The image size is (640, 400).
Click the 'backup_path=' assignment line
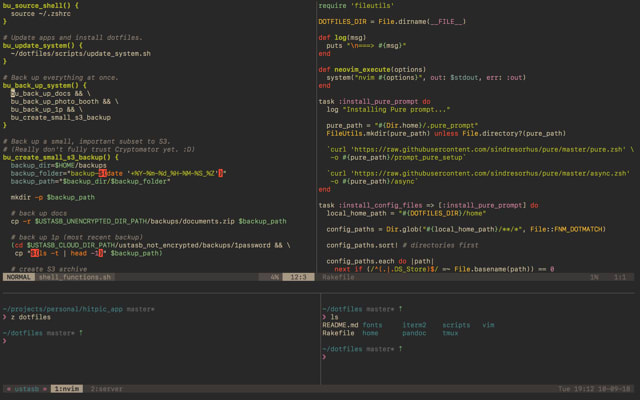91,181
